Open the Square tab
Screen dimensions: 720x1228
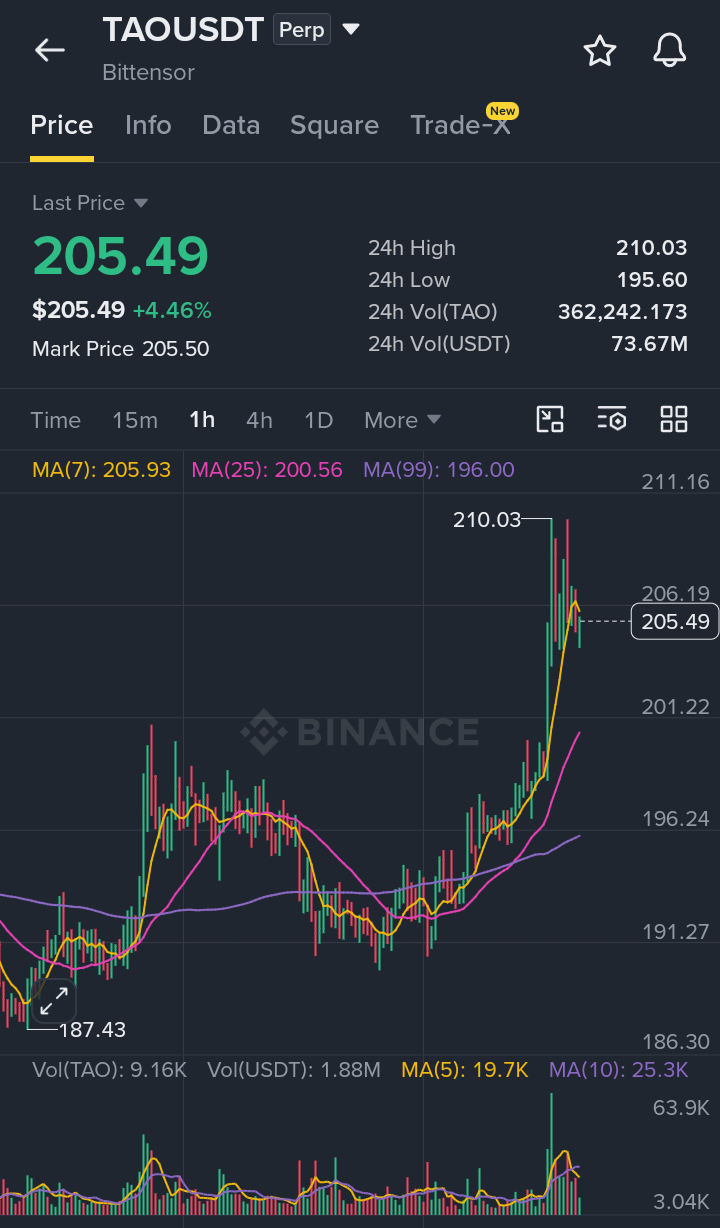click(334, 125)
